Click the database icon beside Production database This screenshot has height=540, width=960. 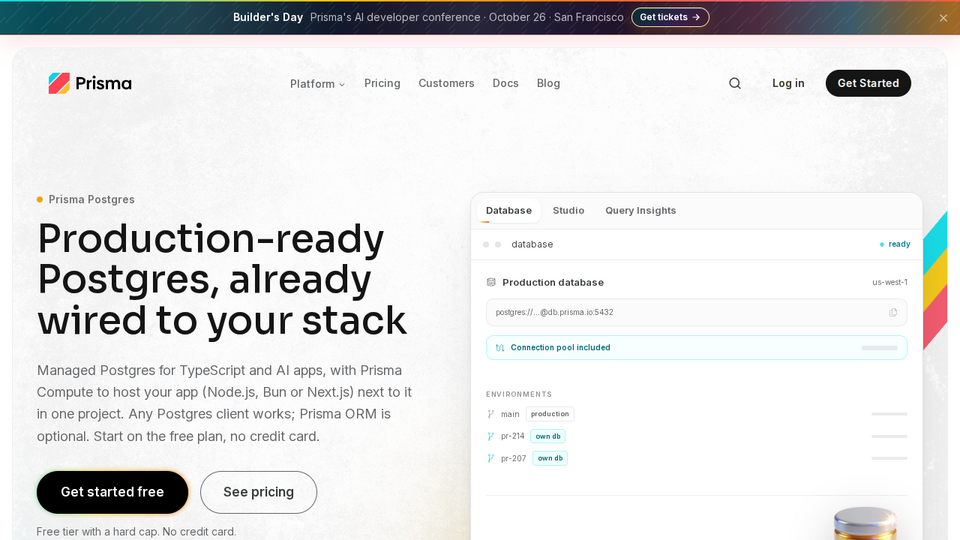(490, 282)
